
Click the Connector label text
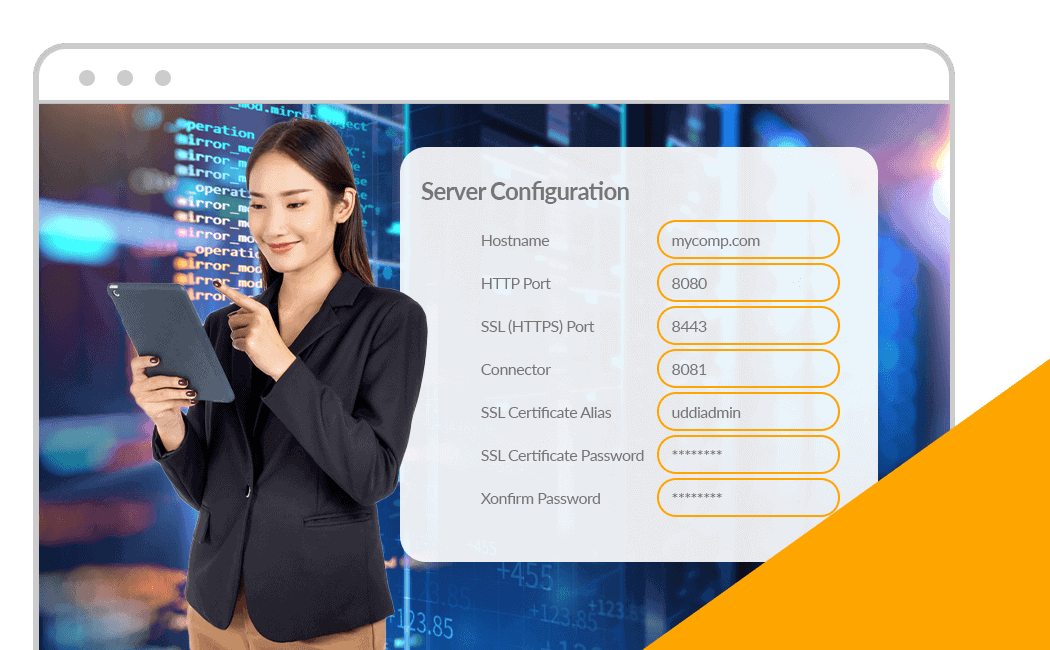pyautogui.click(x=516, y=370)
